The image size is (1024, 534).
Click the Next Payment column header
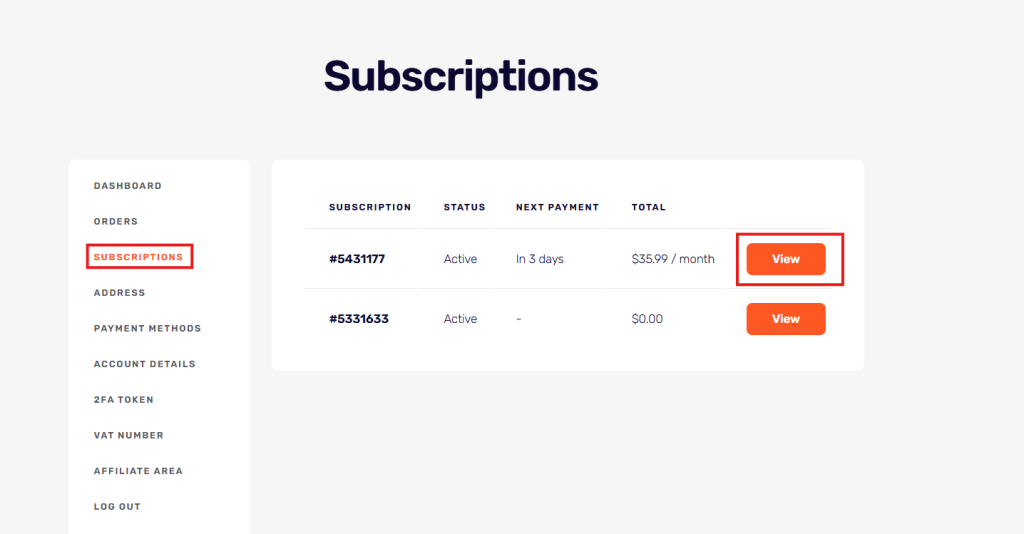click(x=557, y=208)
